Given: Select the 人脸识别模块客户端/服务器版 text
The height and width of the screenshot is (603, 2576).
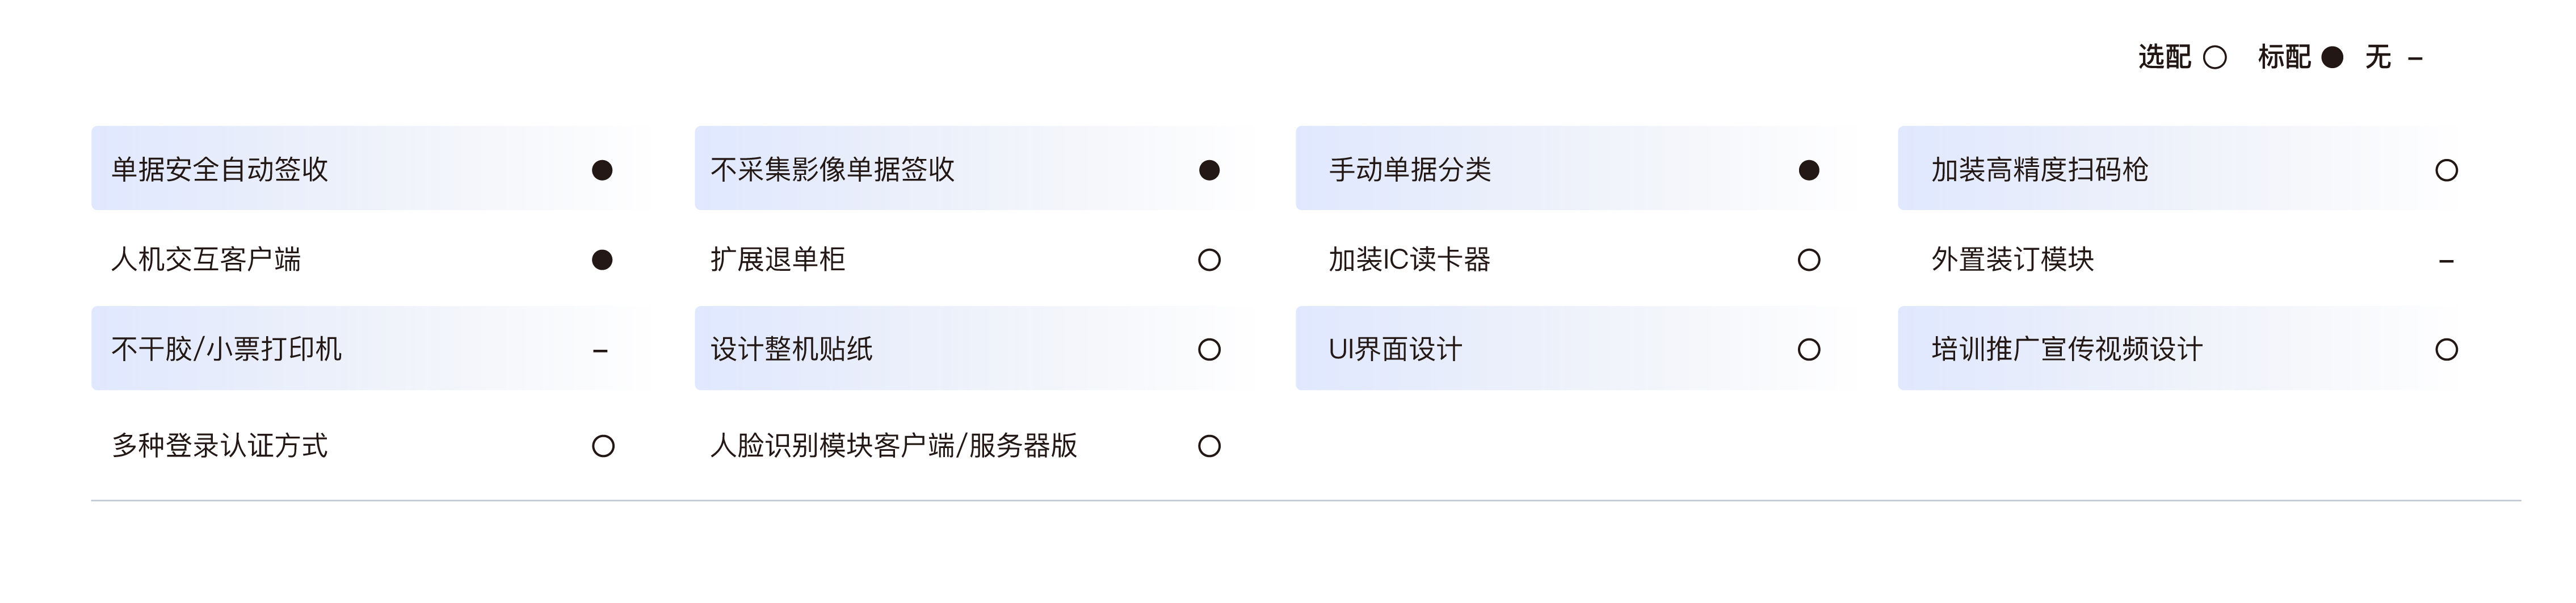Looking at the screenshot, I should 893,445.
